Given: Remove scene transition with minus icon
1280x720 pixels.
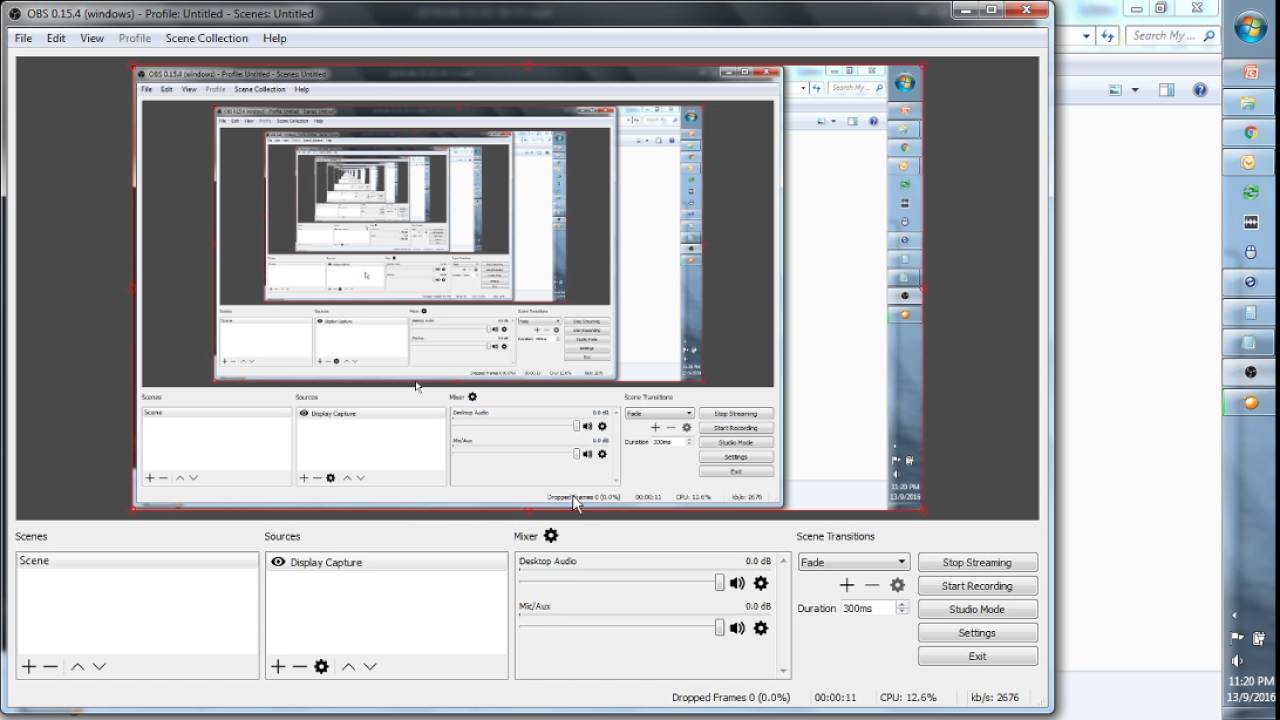Looking at the screenshot, I should [872, 585].
